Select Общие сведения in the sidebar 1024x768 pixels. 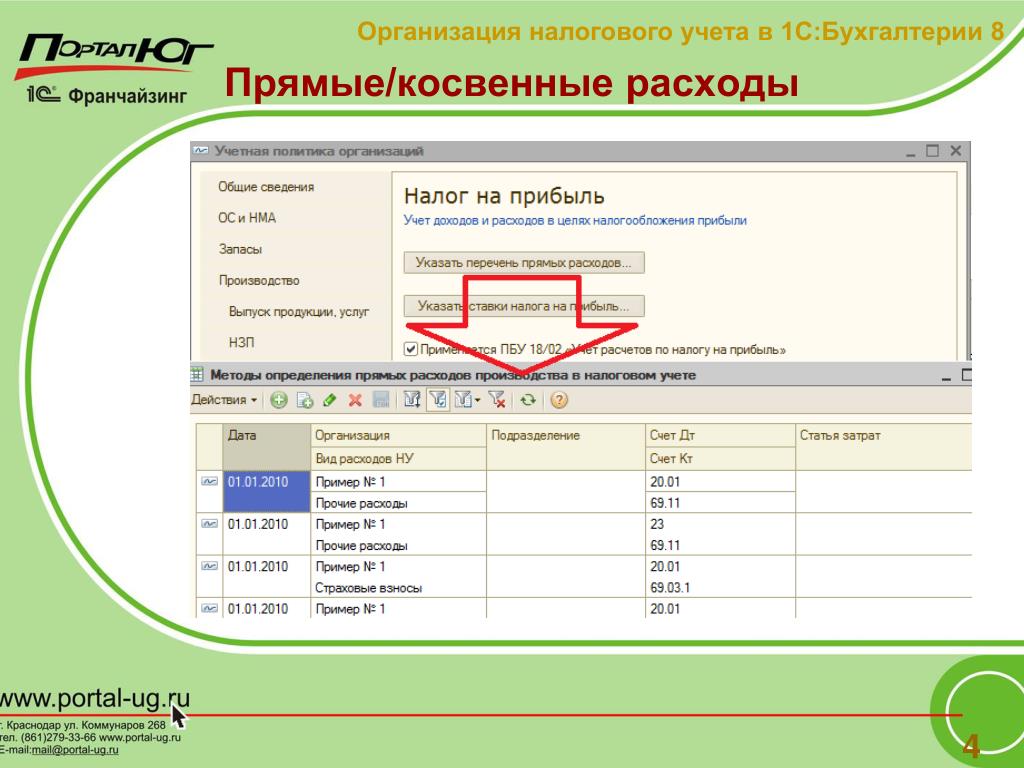coord(266,187)
